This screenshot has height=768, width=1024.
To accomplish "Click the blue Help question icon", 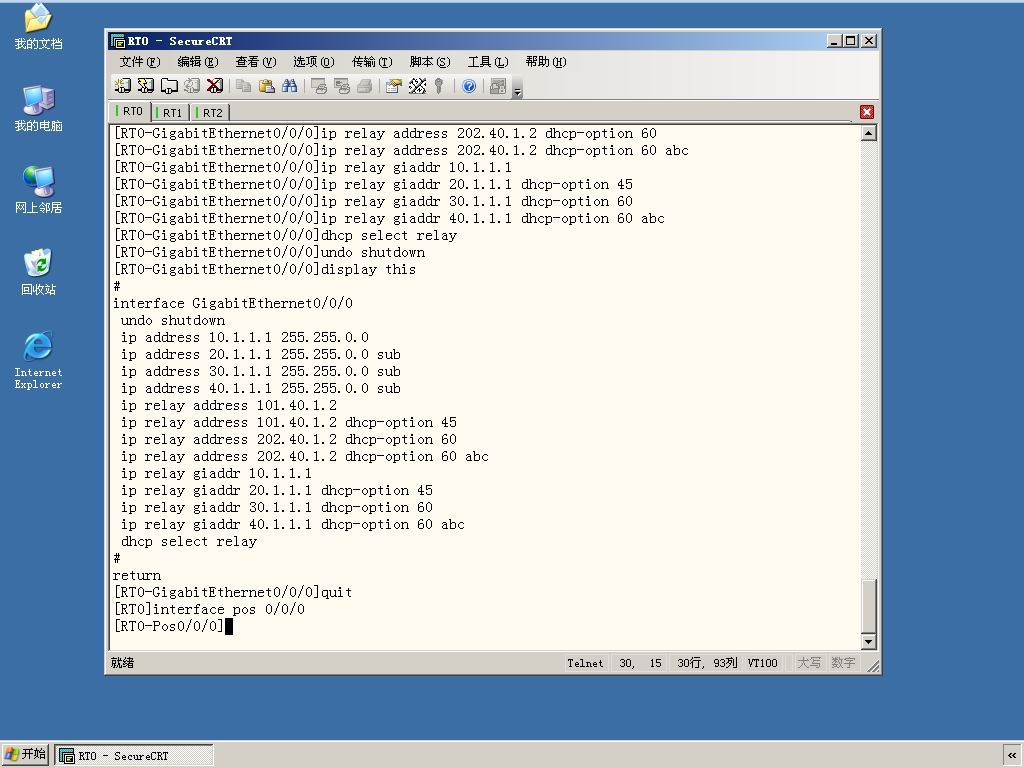I will coord(469,86).
